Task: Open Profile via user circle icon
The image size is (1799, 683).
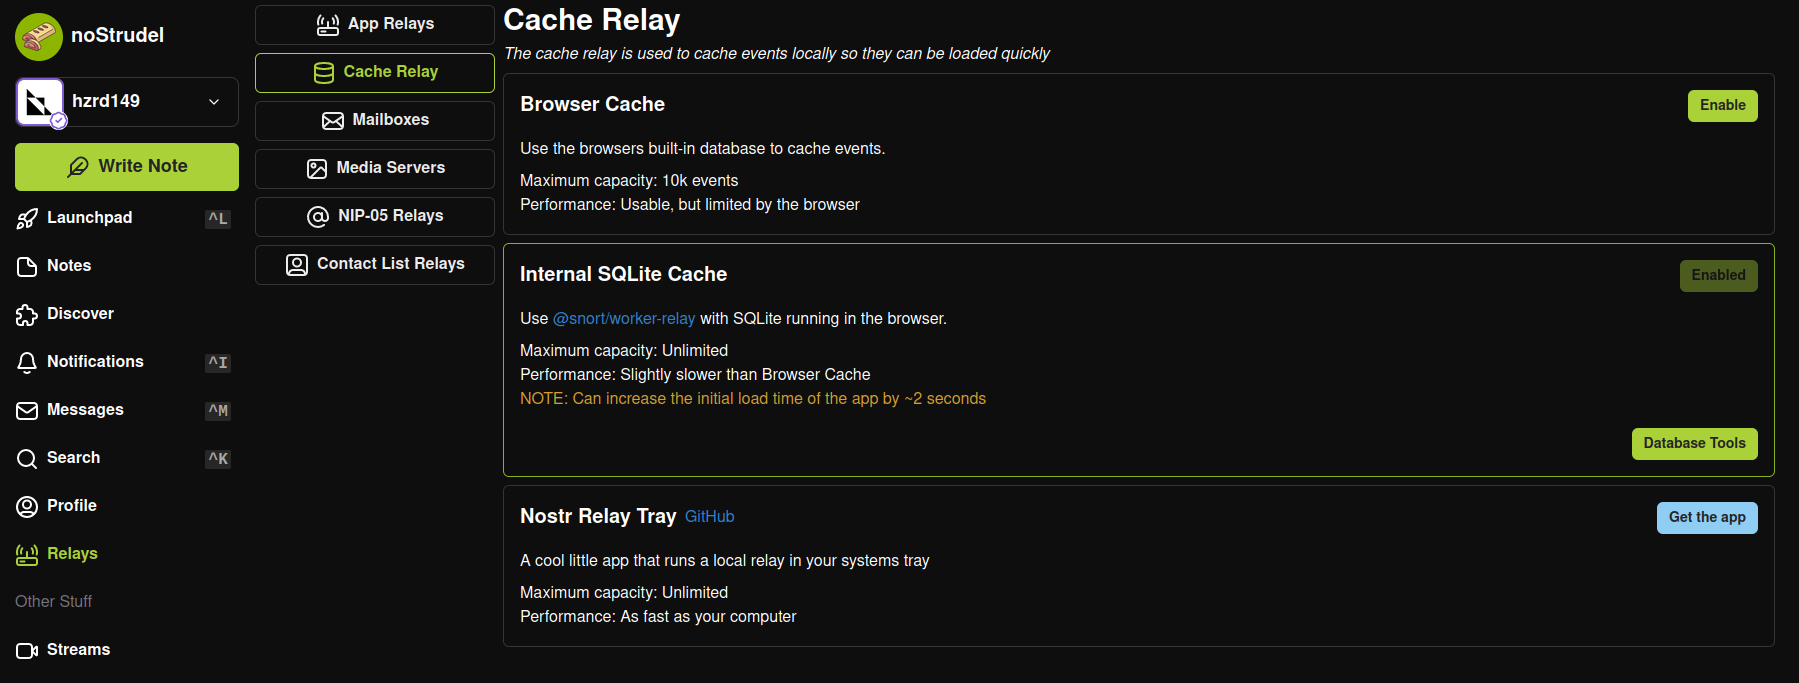Action: [x=27, y=507]
